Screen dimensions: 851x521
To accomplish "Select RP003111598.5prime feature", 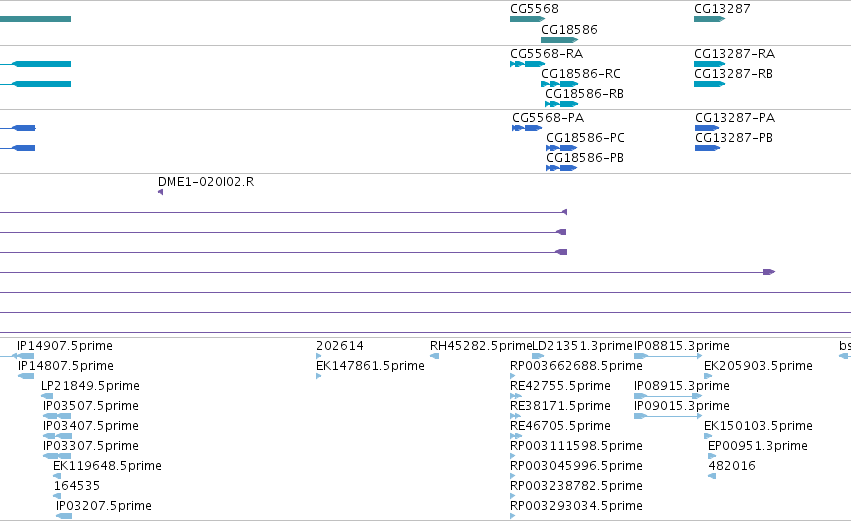I will pyautogui.click(x=513, y=456).
